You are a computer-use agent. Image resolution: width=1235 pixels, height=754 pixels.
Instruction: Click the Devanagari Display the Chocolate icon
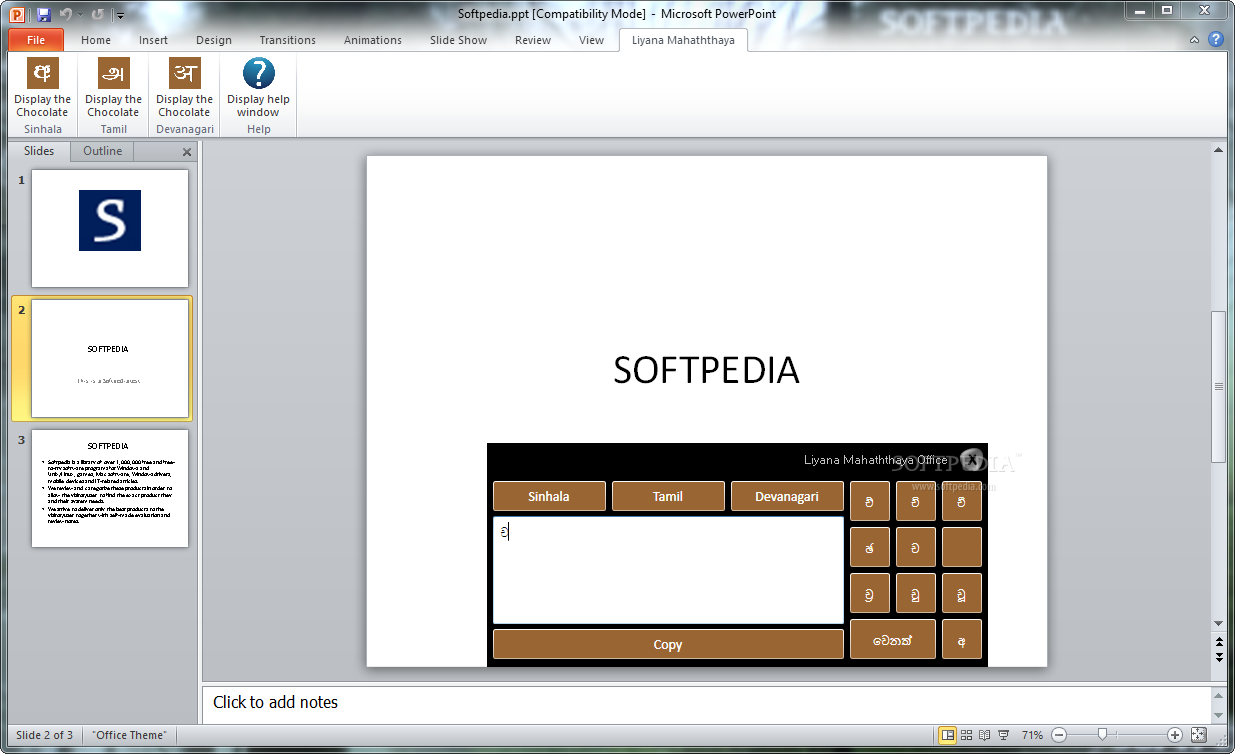[185, 73]
